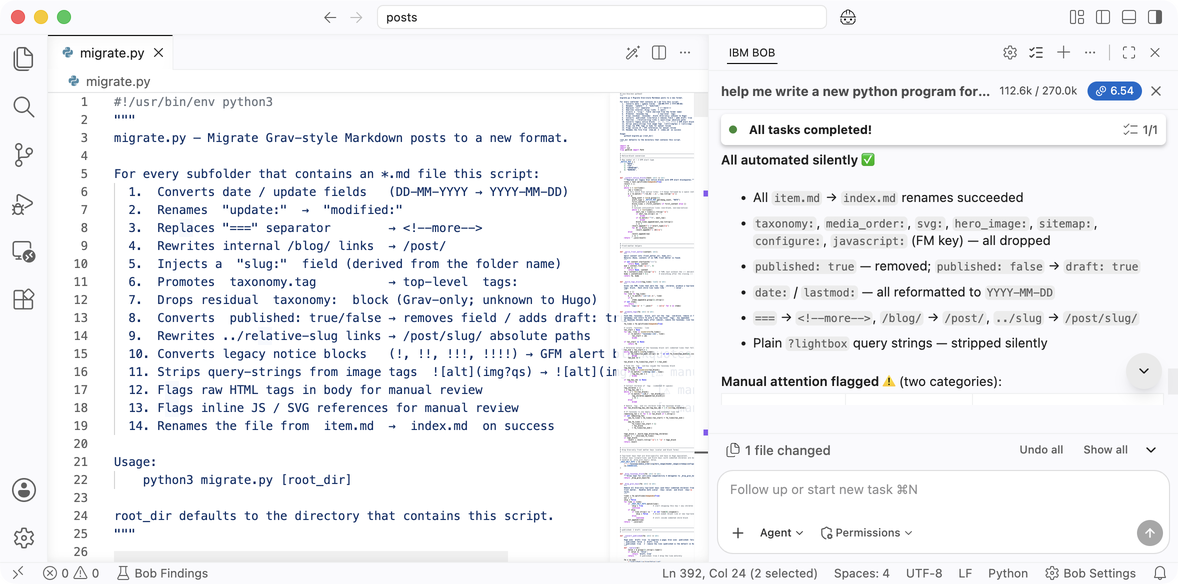Open the Agent mode dropdown
The image size is (1178, 584).
pos(781,533)
